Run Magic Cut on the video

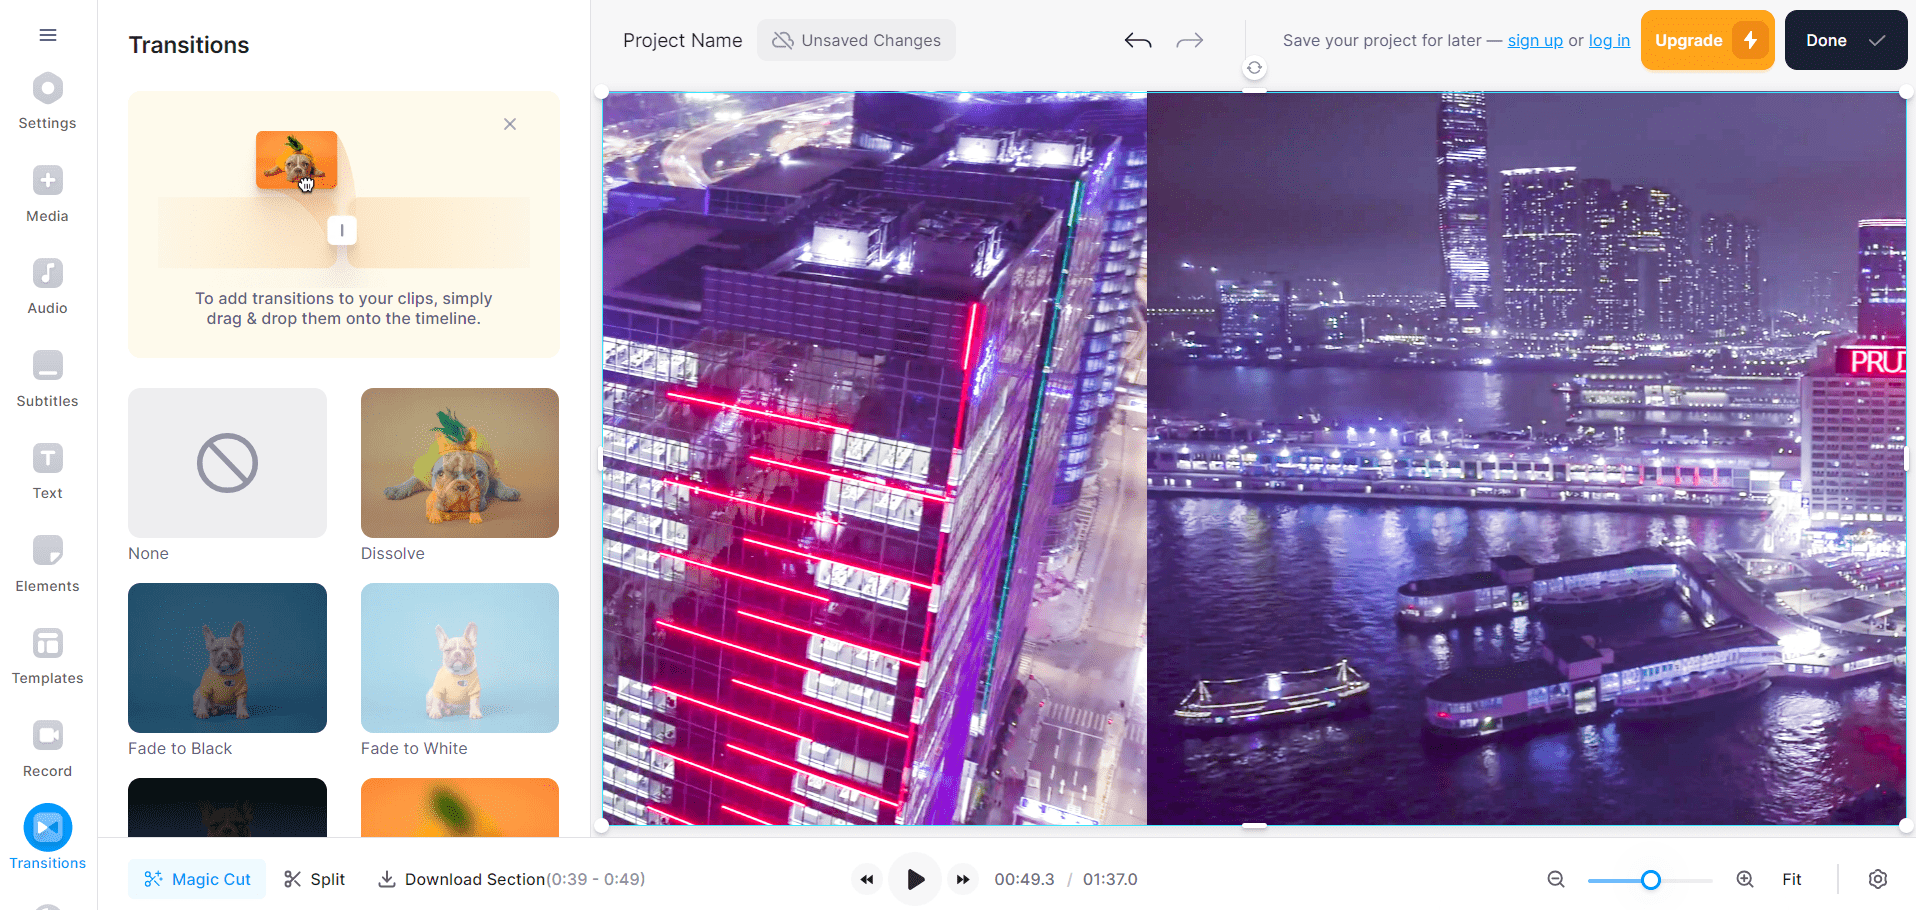[196, 879]
